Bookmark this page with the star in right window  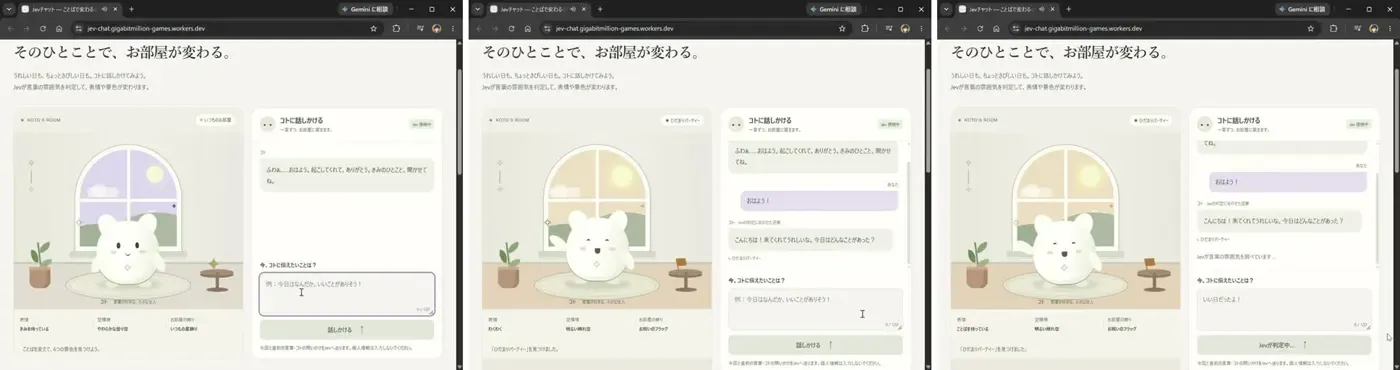pyautogui.click(x=1311, y=28)
